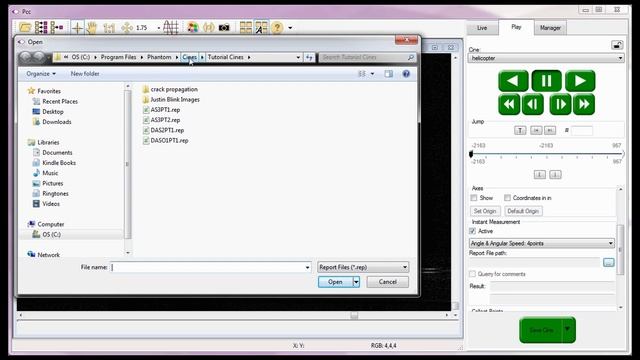Step forward one frame
Screen dimensions: 640x360
tap(560, 104)
